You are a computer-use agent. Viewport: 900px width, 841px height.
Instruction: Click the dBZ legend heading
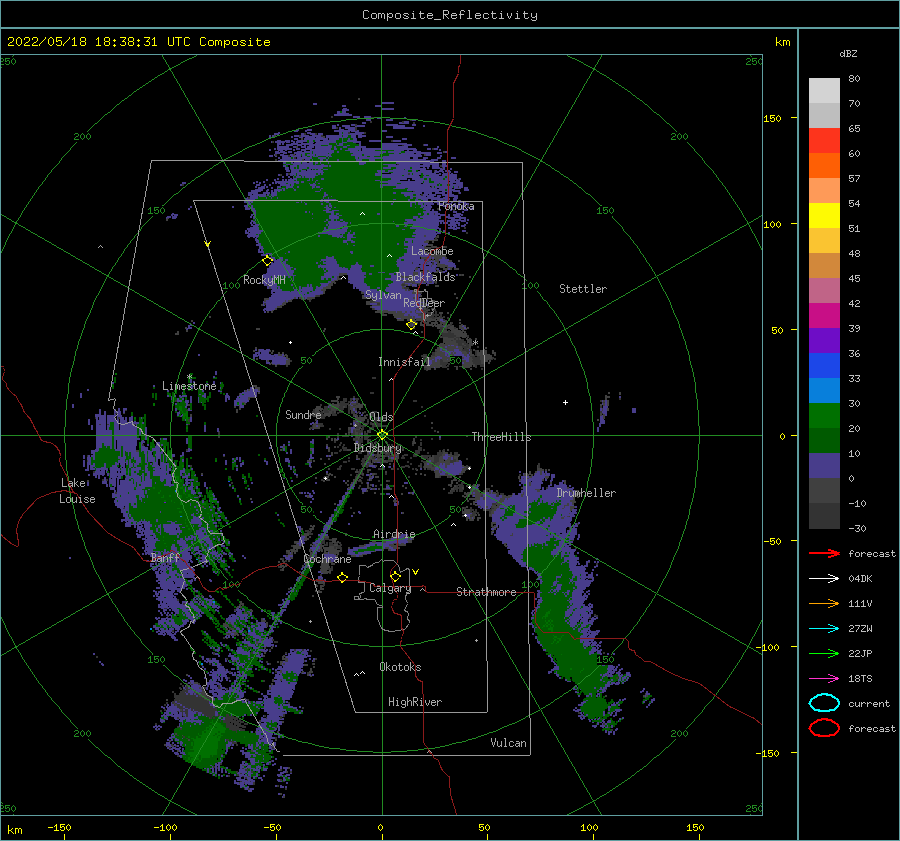pyautogui.click(x=848, y=53)
